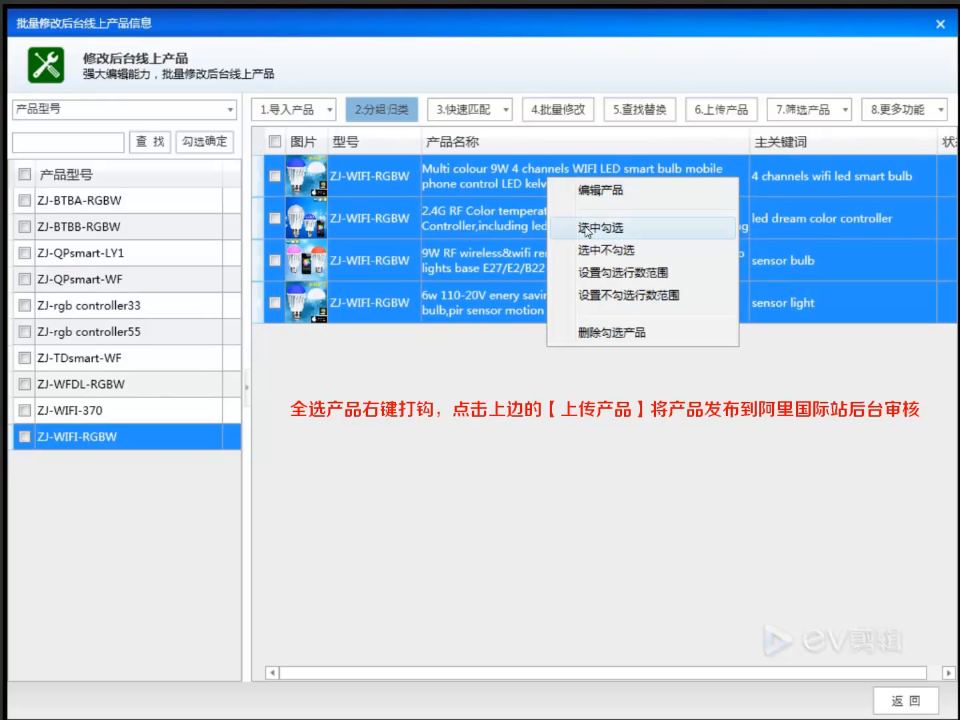Image resolution: width=960 pixels, height=720 pixels.
Task: Click the 产品名称 column header
Action: click(x=585, y=143)
